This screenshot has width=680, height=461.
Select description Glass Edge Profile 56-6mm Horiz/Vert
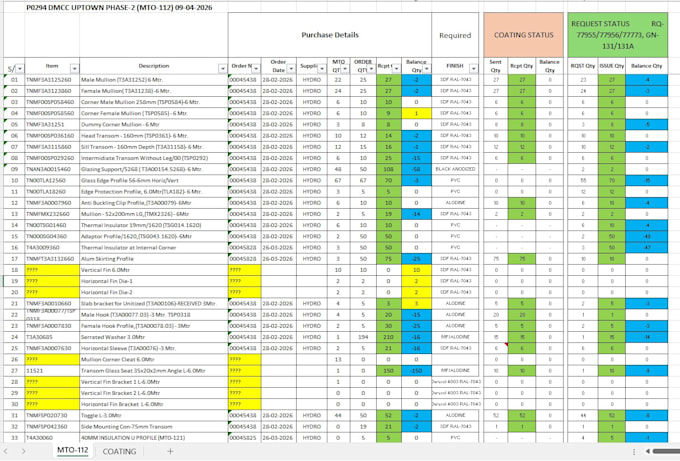(154, 180)
